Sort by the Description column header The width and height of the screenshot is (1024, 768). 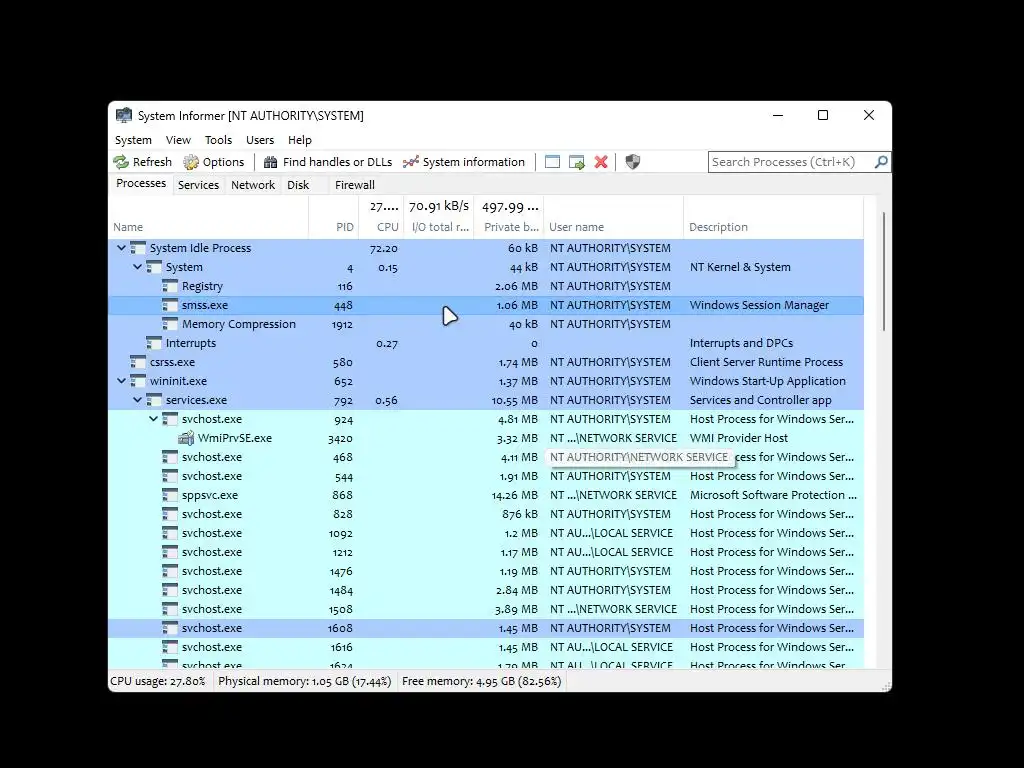pos(773,217)
